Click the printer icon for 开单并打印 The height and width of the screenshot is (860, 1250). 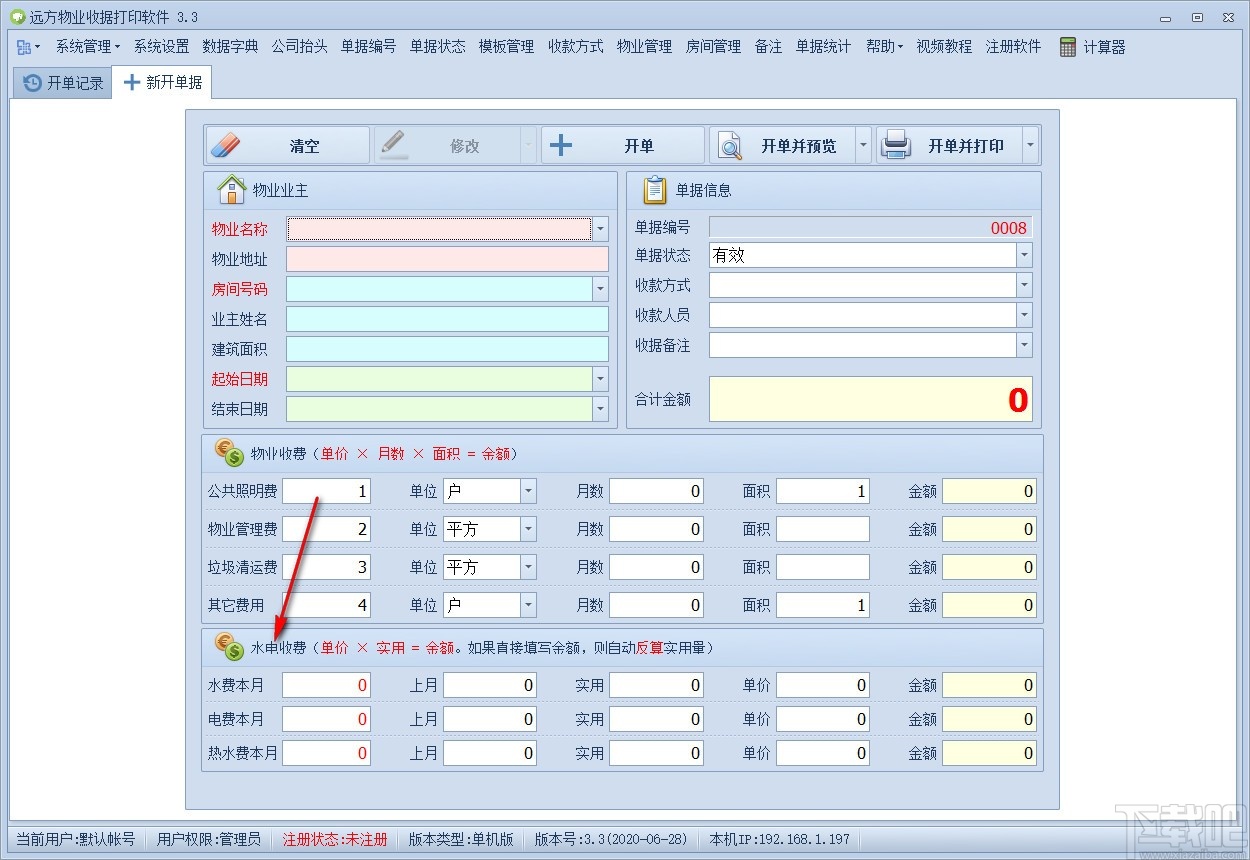[x=897, y=144]
